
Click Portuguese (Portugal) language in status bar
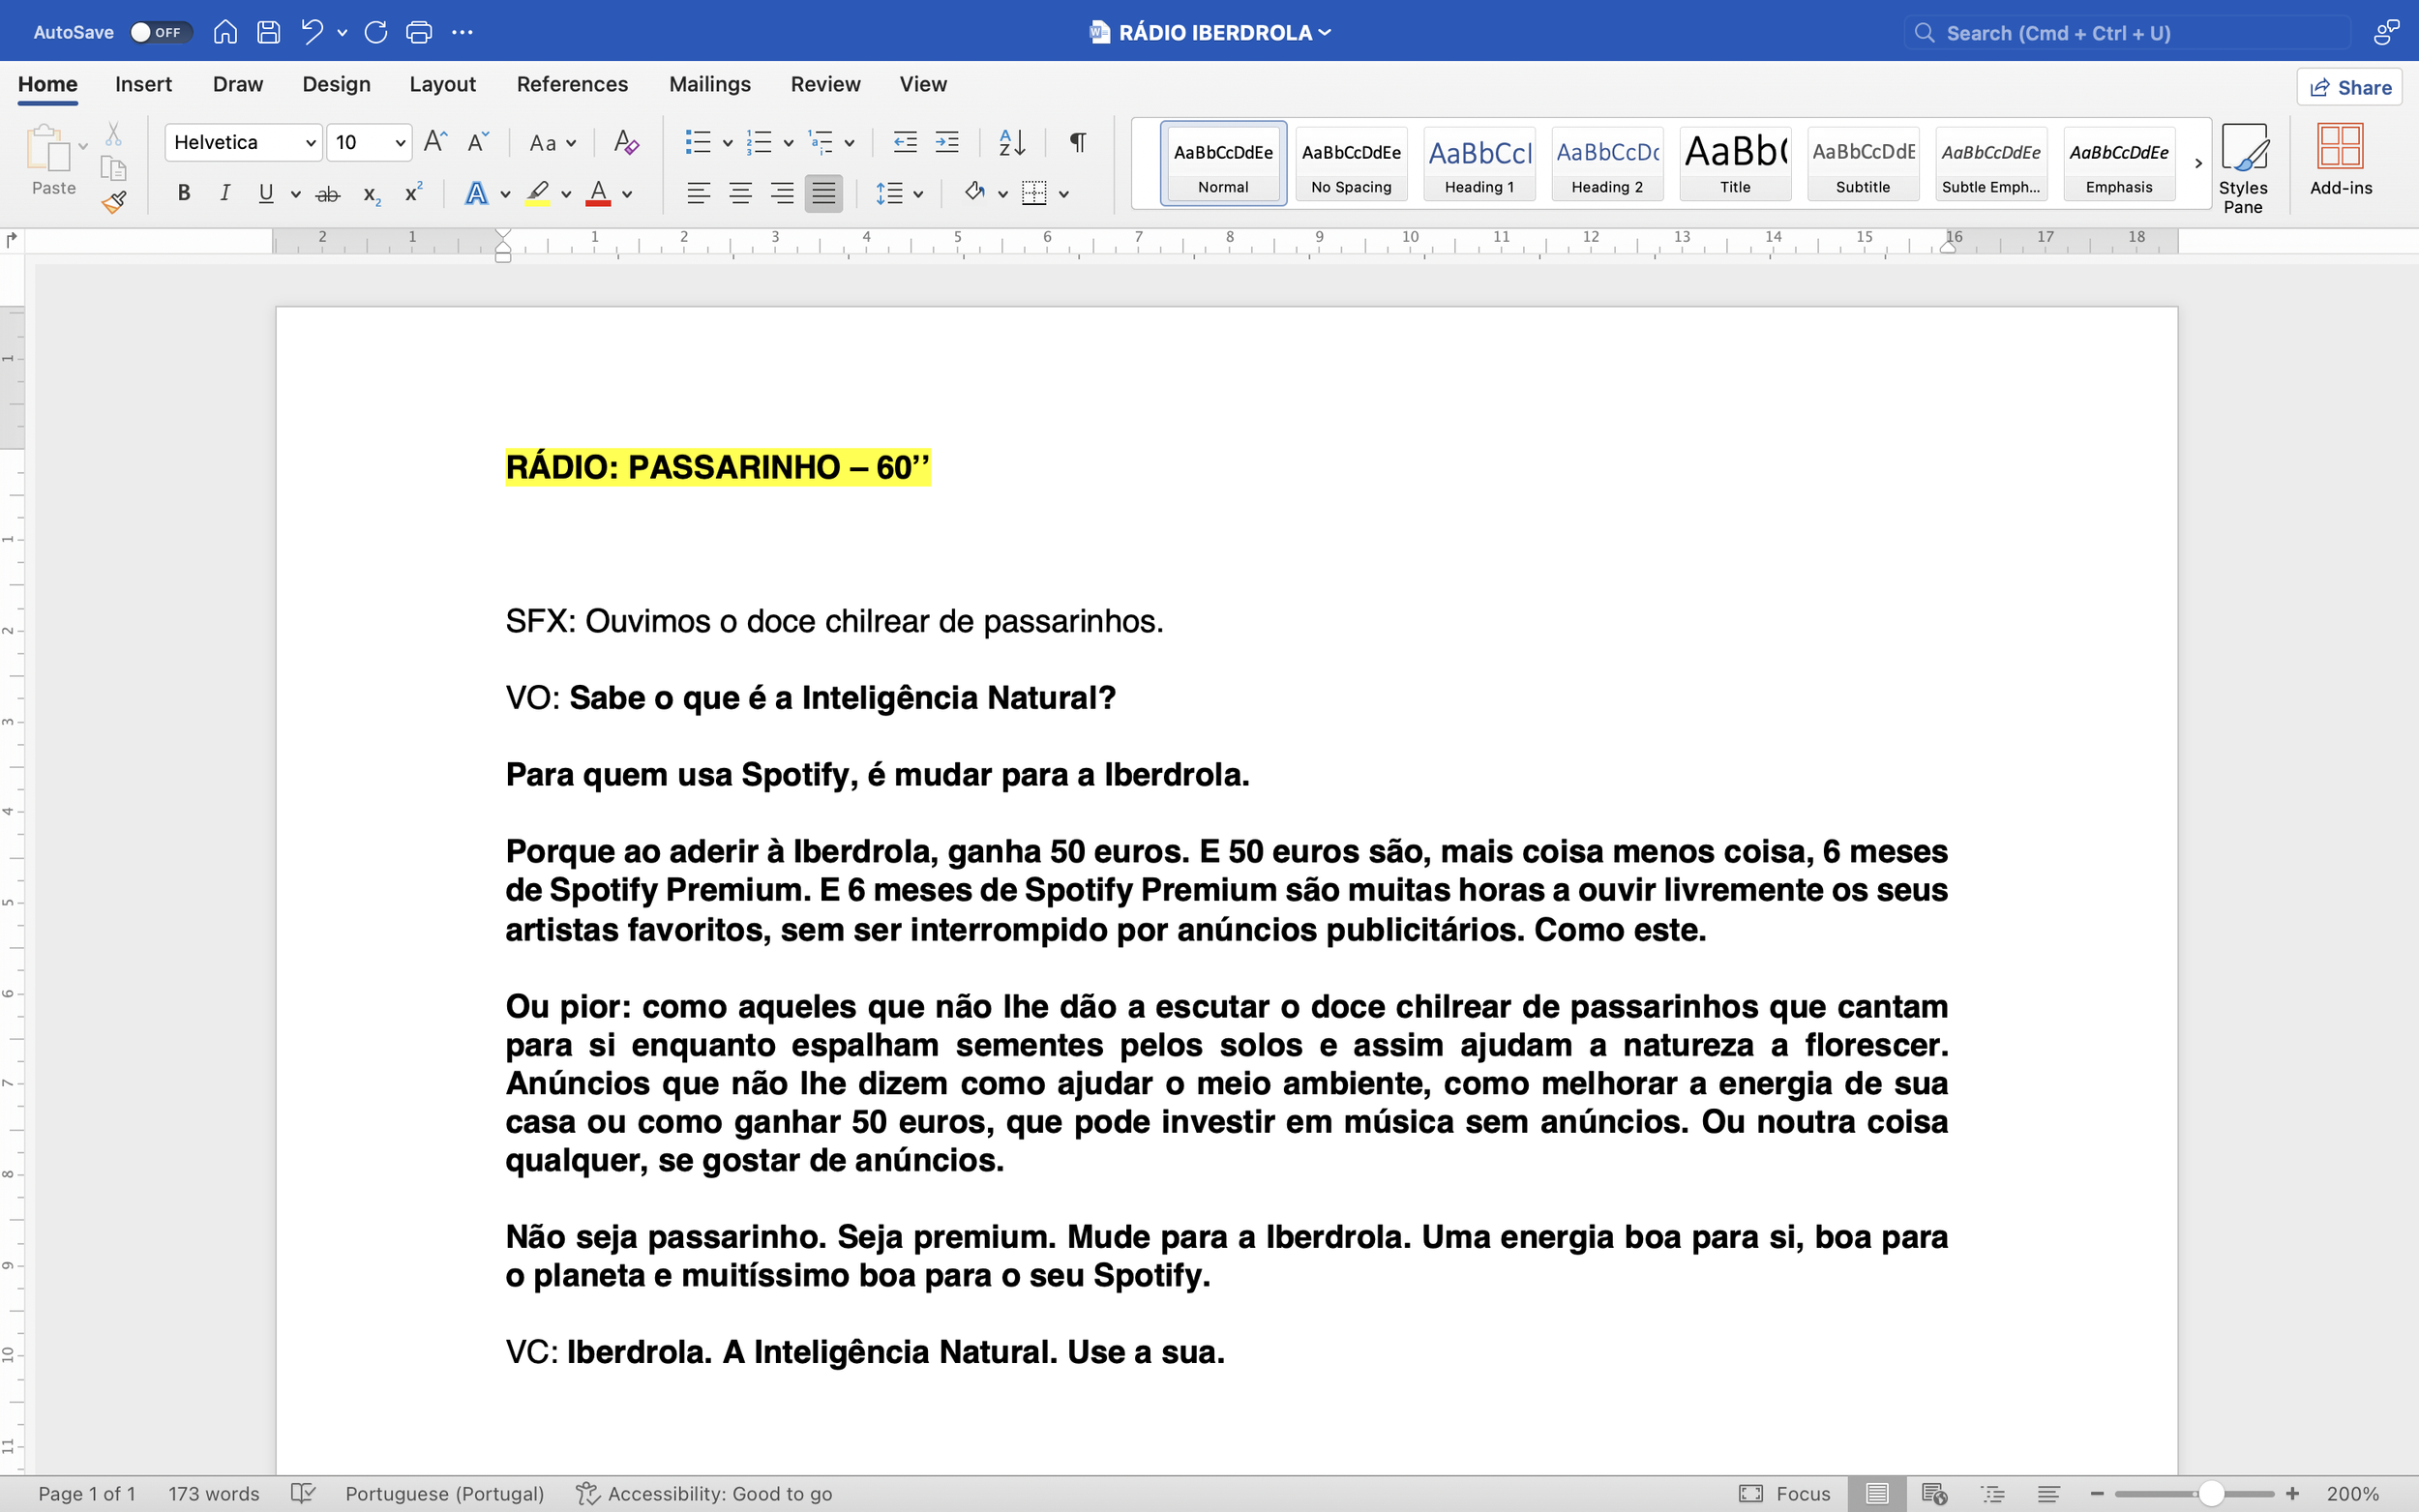point(444,1493)
